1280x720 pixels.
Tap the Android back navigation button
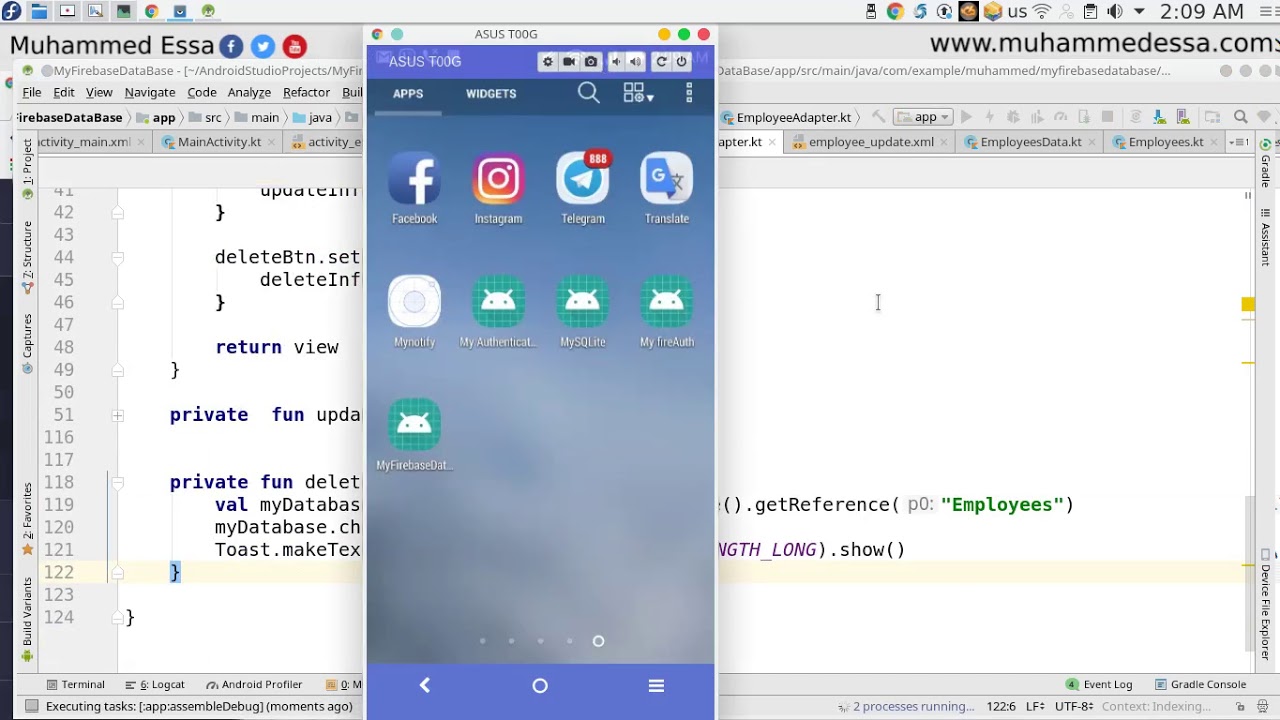(x=424, y=685)
